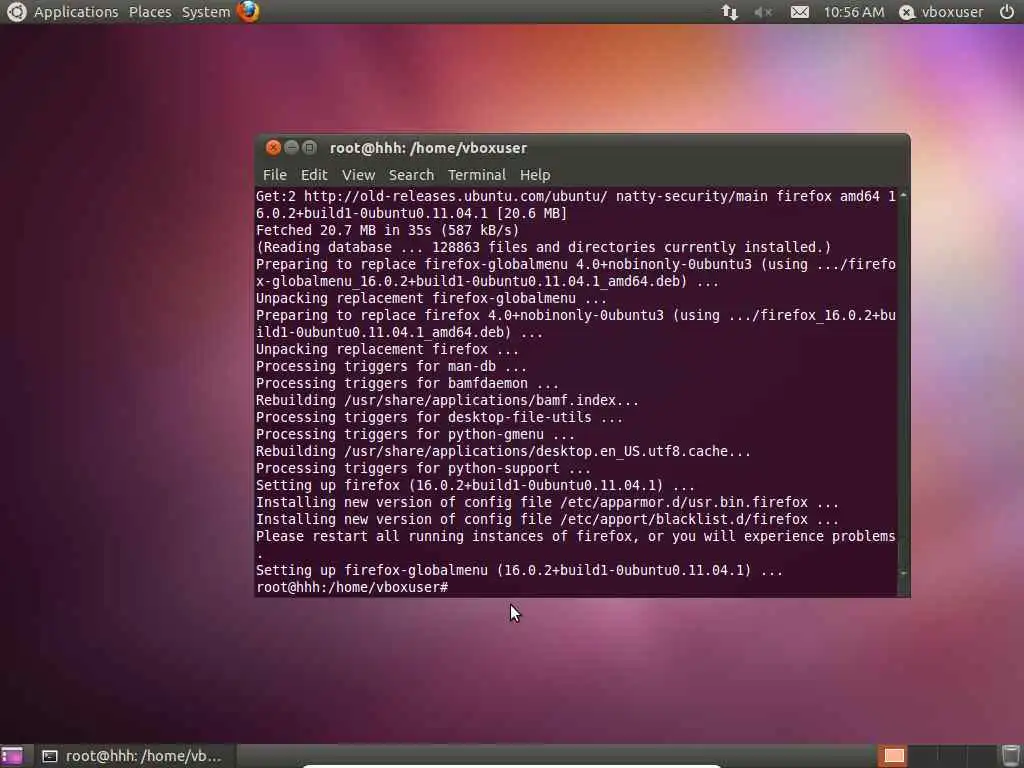Open the Terminal menu in terminal window
The width and height of the screenshot is (1024, 768).
point(476,175)
